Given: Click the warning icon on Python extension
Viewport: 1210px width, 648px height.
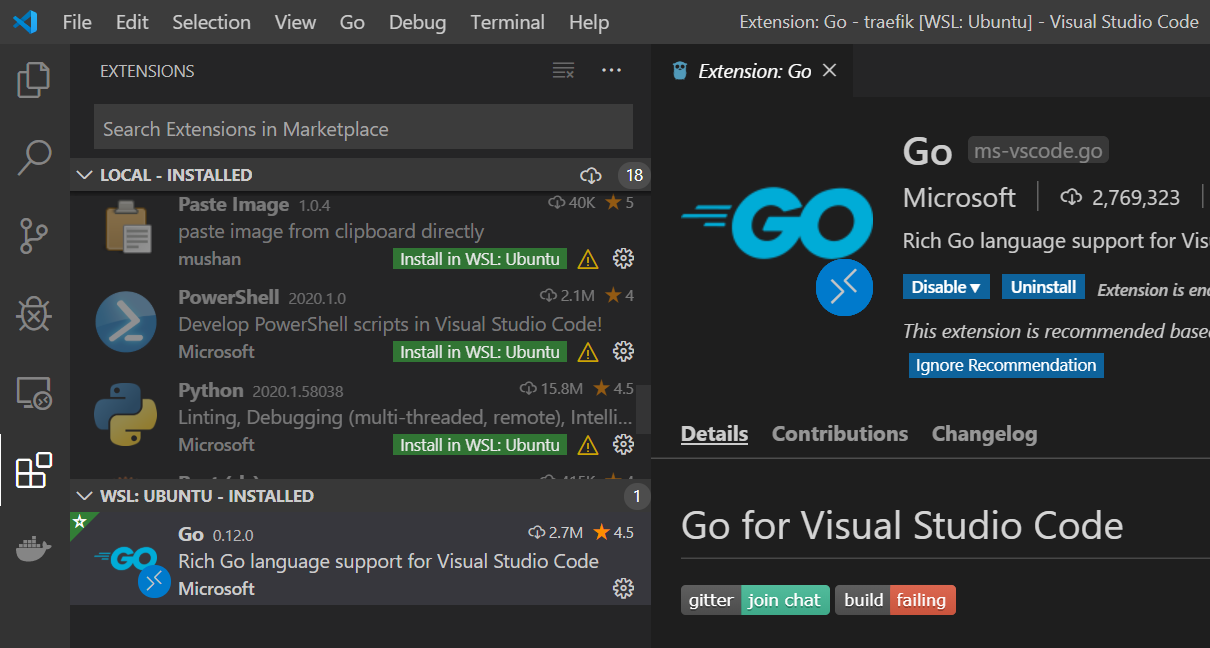Looking at the screenshot, I should tap(588, 445).
